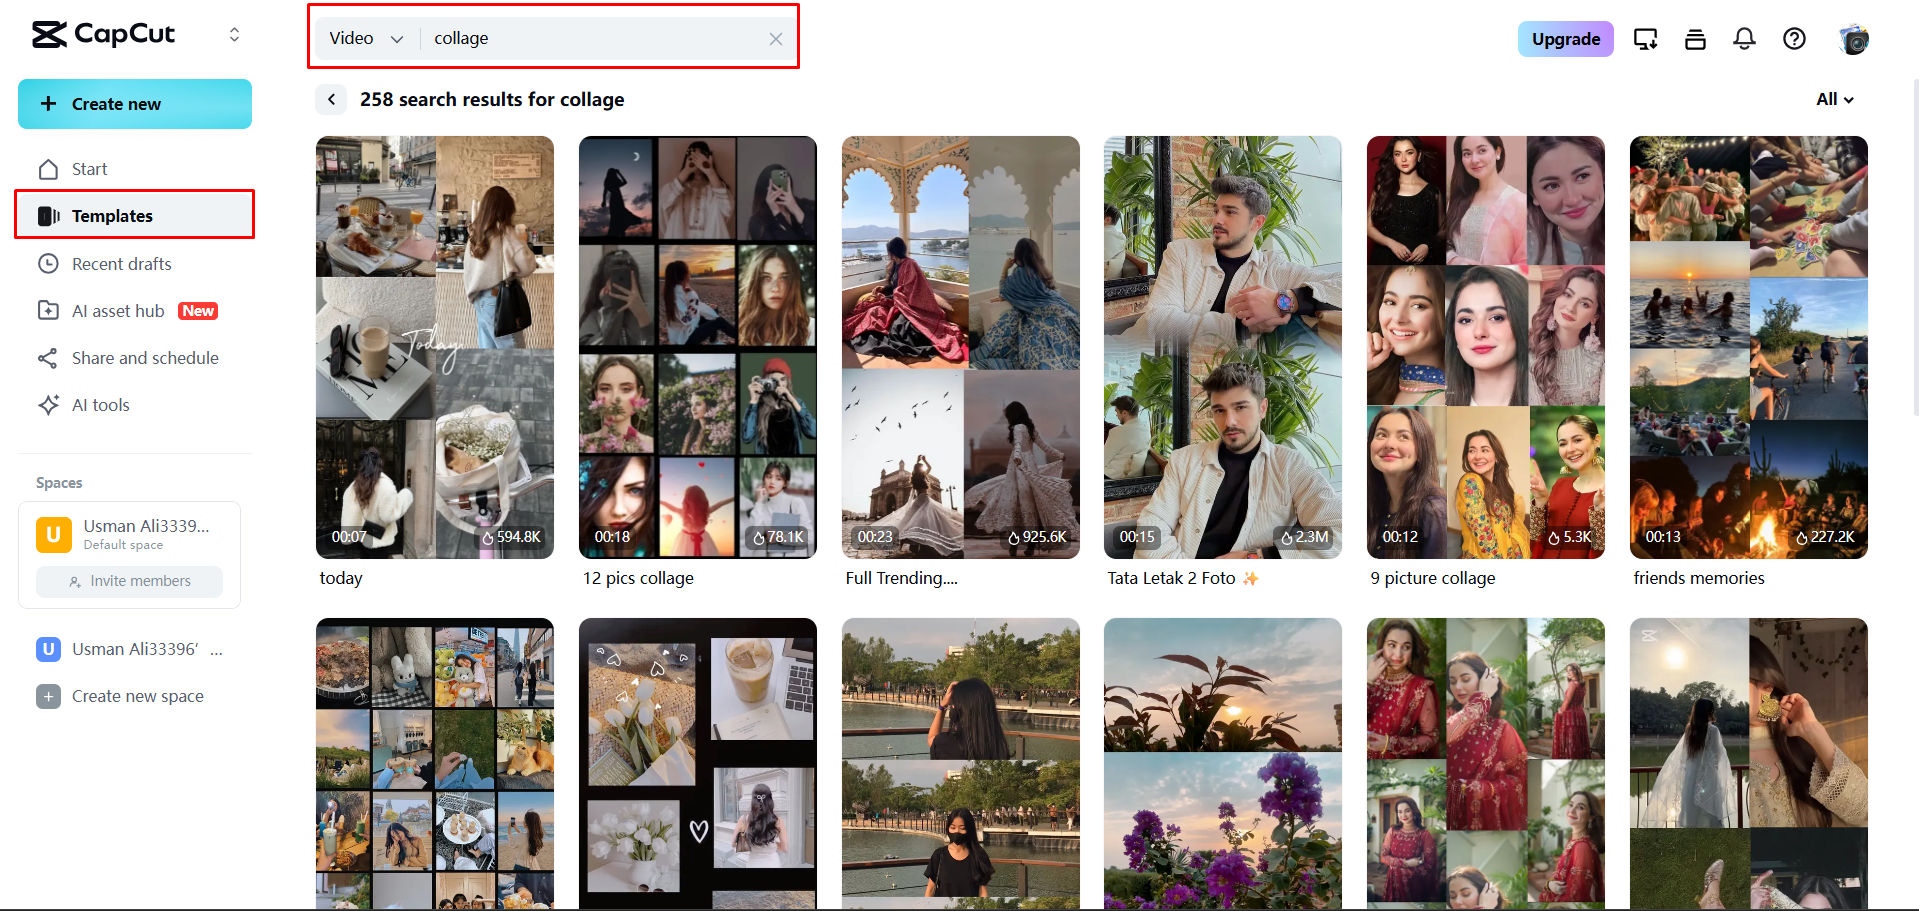This screenshot has height=911, width=1919.
Task: Select Share and schedule in the sidebar
Action: (x=145, y=357)
